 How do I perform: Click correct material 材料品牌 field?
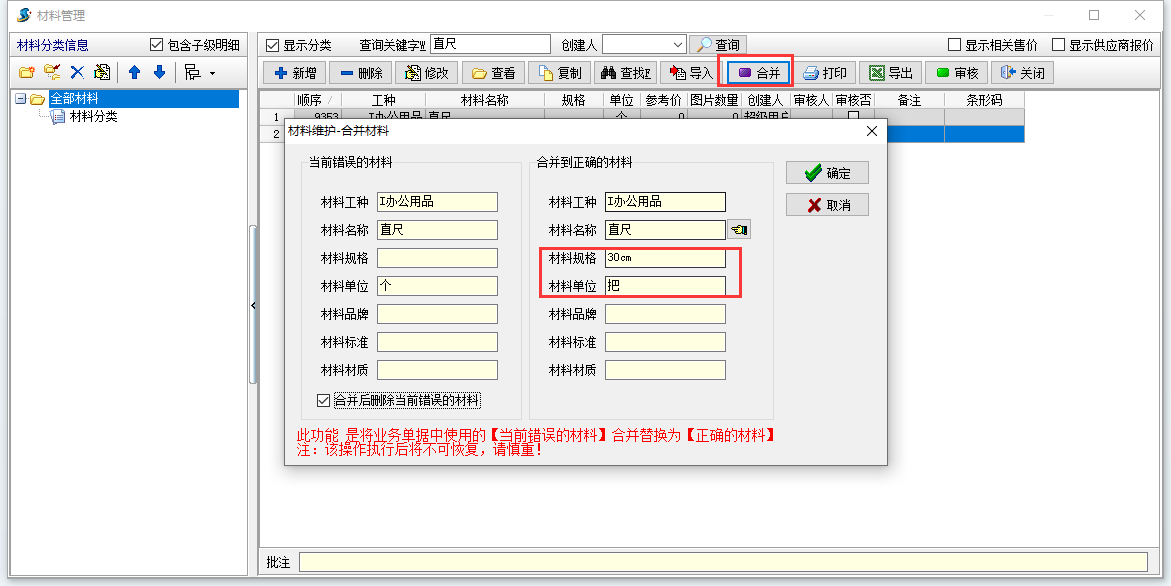[665, 314]
